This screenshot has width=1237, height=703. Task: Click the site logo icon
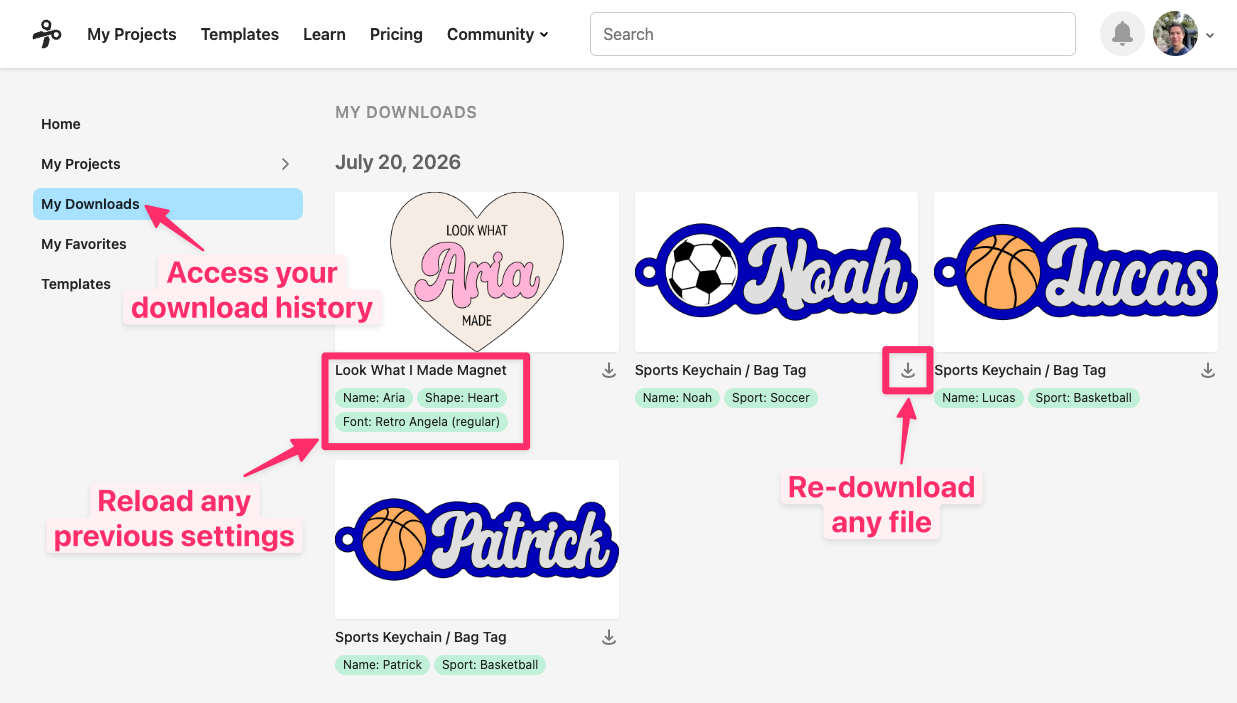(x=47, y=34)
